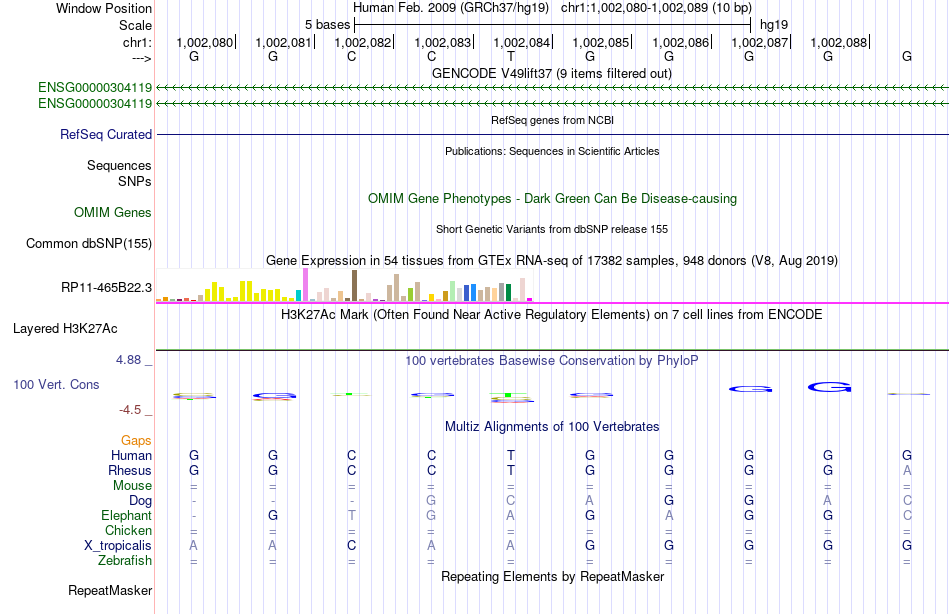Open RefSeq genes from NCBI track title
The width and height of the screenshot is (950, 614).
552,120
